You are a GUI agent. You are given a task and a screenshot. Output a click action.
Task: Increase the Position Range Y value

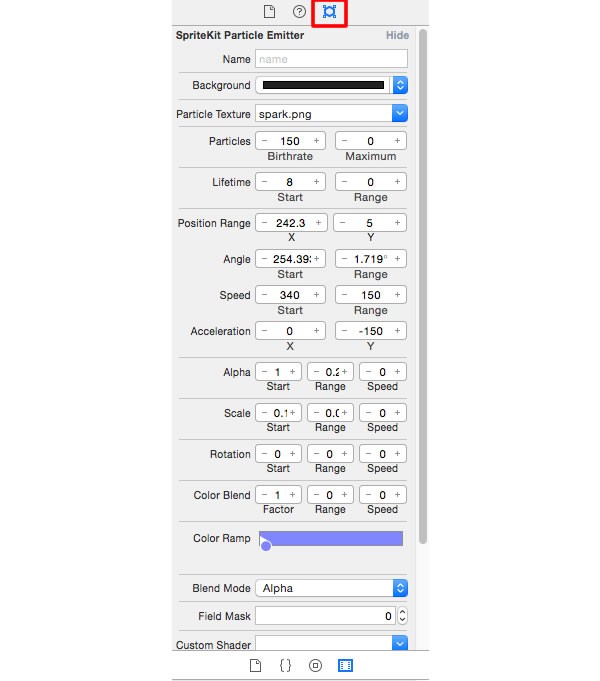pos(397,222)
